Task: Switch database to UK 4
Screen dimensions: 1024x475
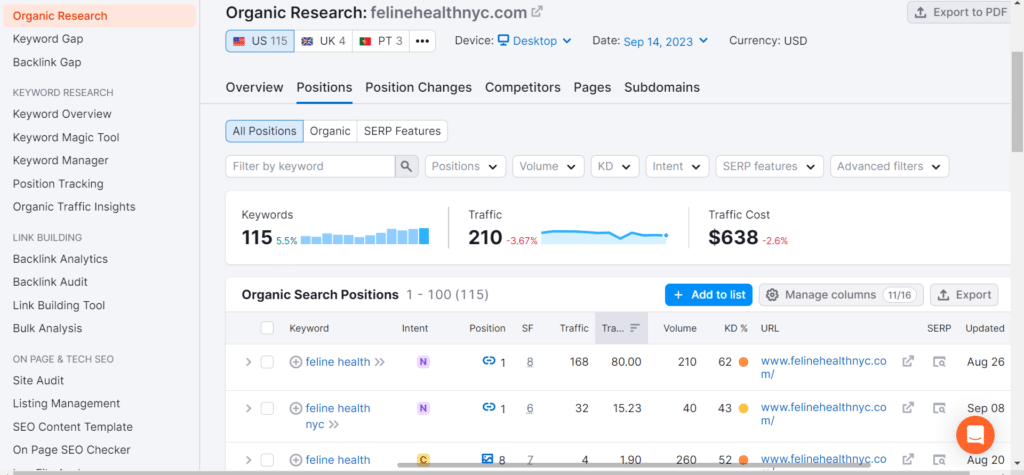Action: (323, 41)
